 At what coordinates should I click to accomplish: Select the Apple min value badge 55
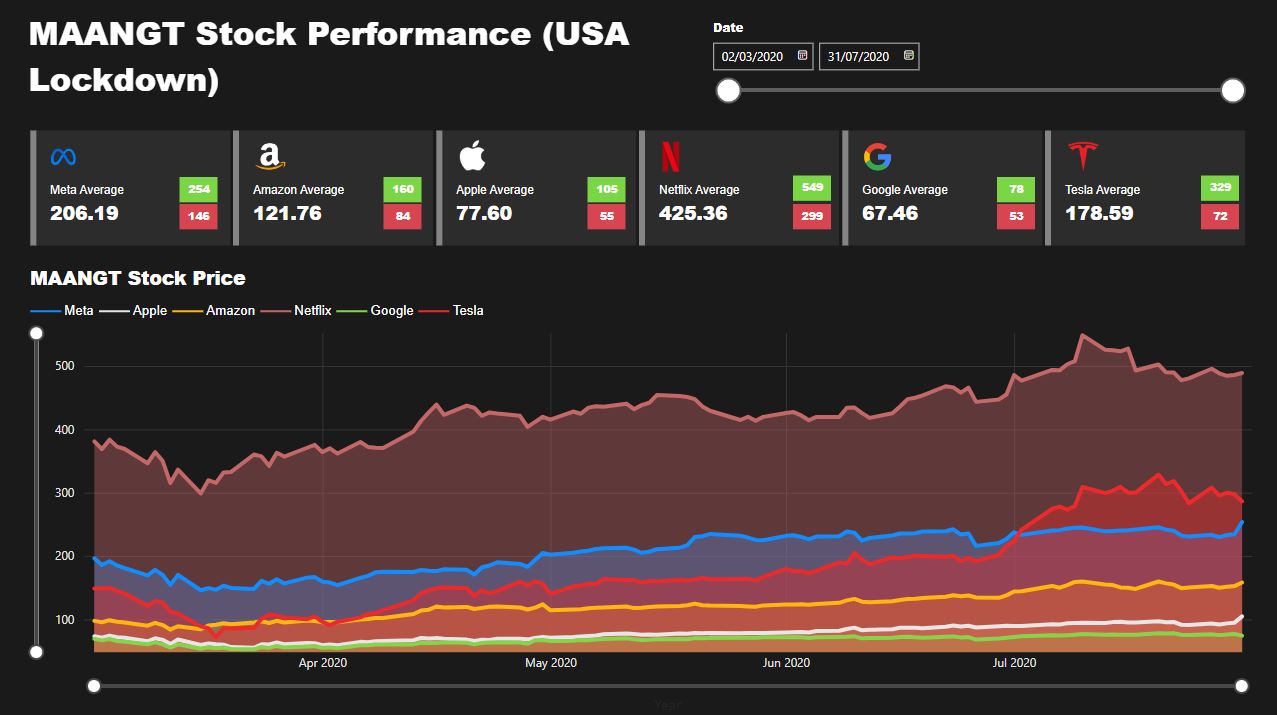(x=606, y=216)
